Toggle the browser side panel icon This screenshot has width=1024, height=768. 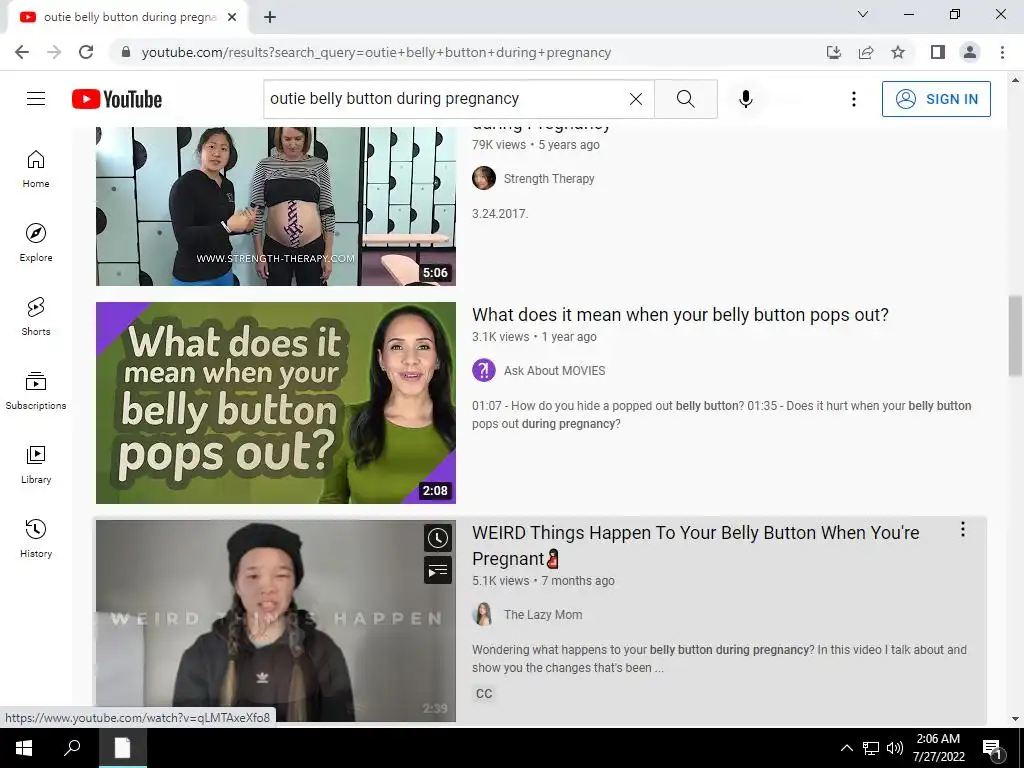(938, 52)
